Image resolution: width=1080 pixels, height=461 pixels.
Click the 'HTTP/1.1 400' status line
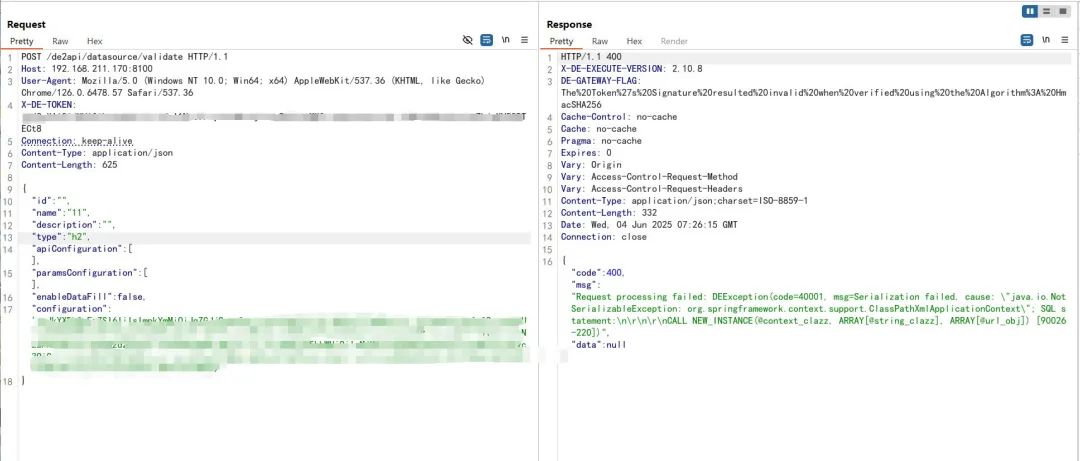592,57
